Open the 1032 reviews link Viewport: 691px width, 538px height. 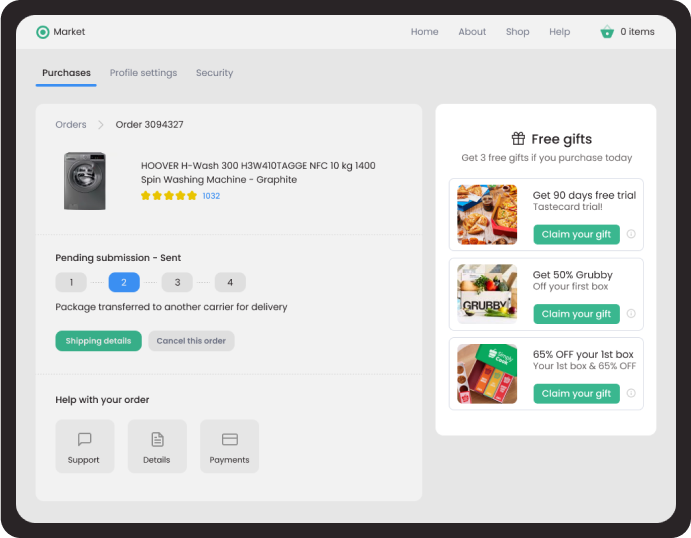[x=211, y=196]
